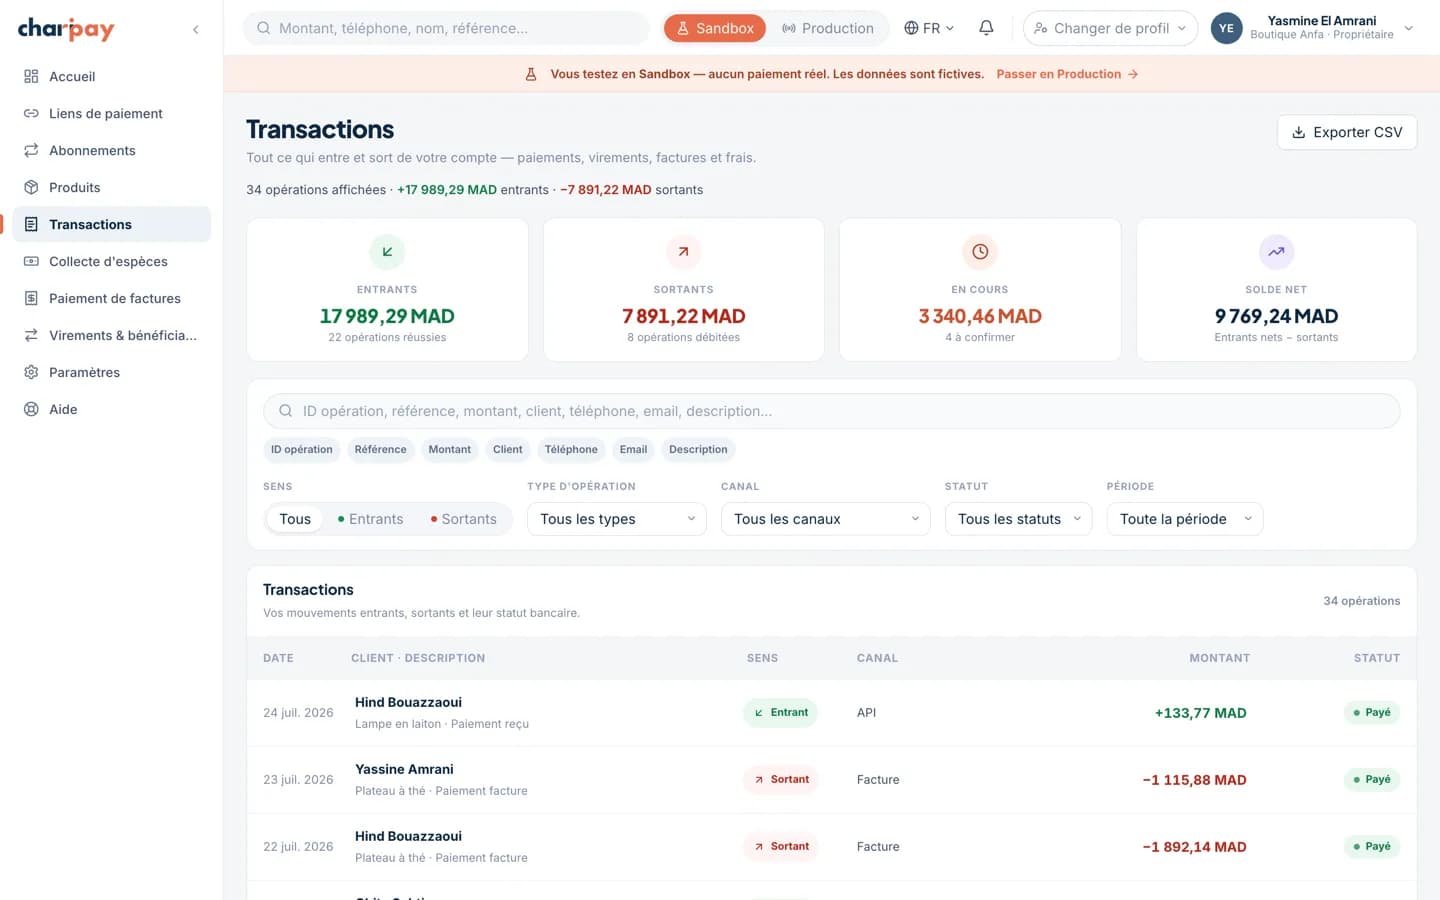Click the DATE column header
Viewport: 1440px width, 900px height.
coord(278,658)
